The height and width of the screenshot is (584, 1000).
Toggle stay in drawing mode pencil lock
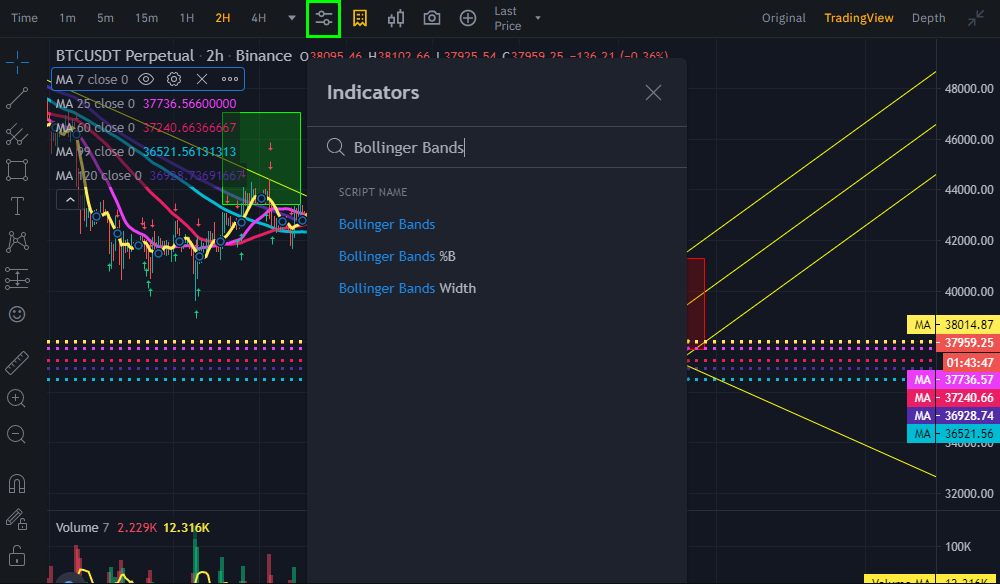coord(17,520)
